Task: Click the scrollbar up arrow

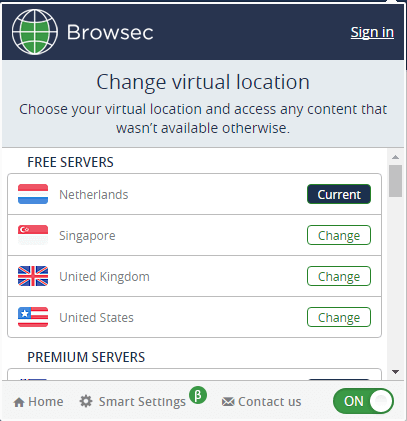Action: coord(396,157)
